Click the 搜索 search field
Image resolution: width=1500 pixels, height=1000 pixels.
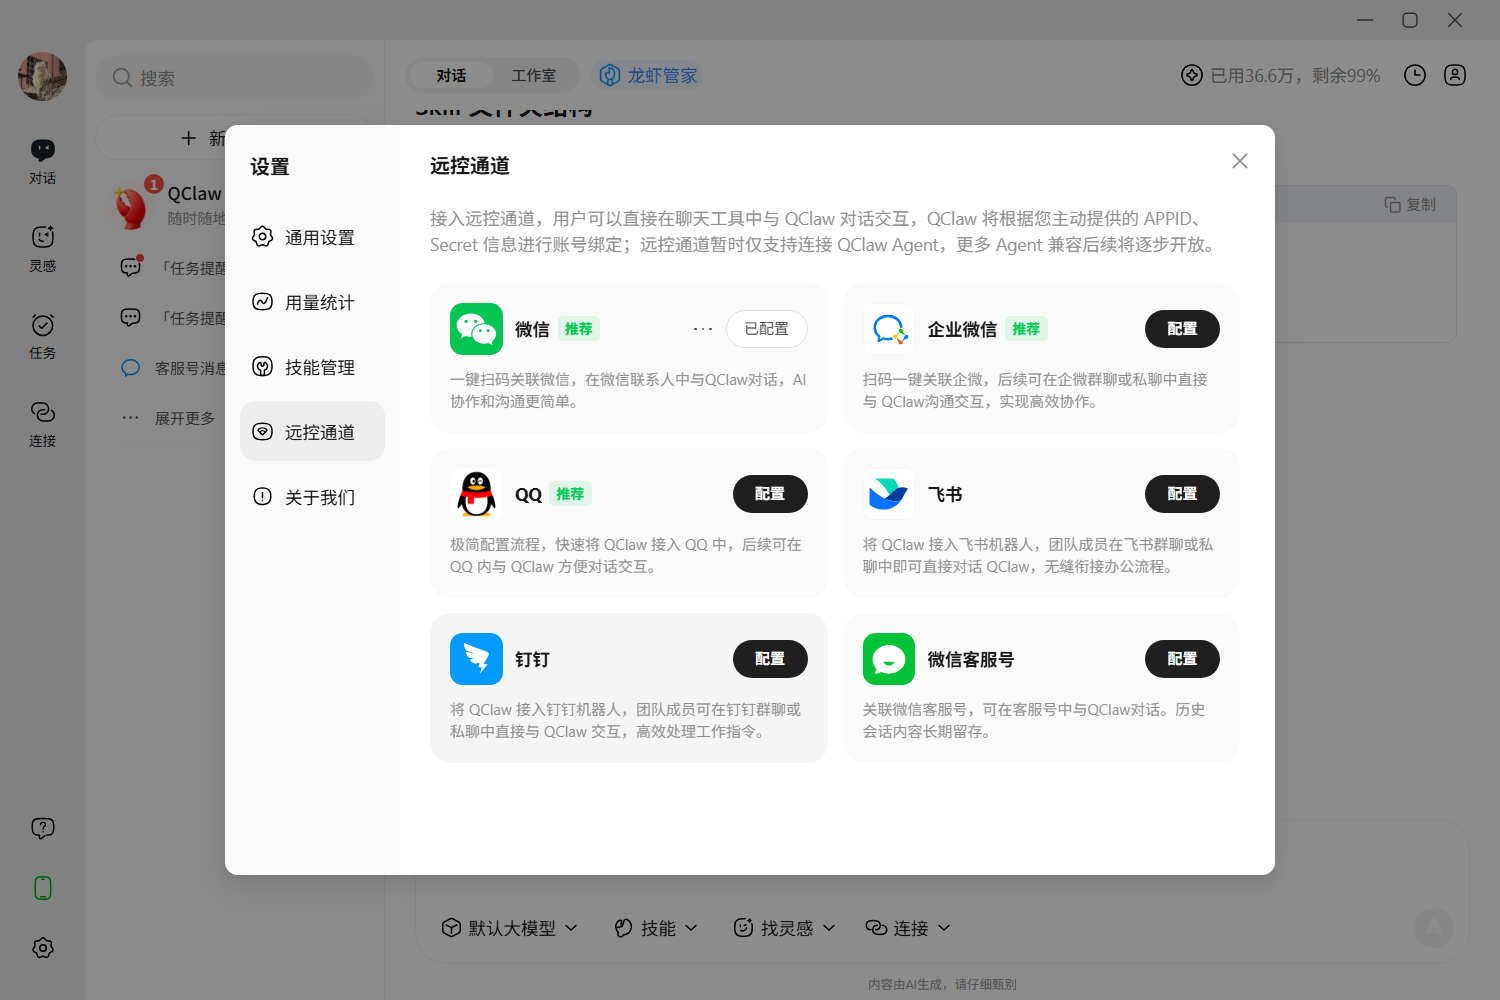tap(234, 78)
